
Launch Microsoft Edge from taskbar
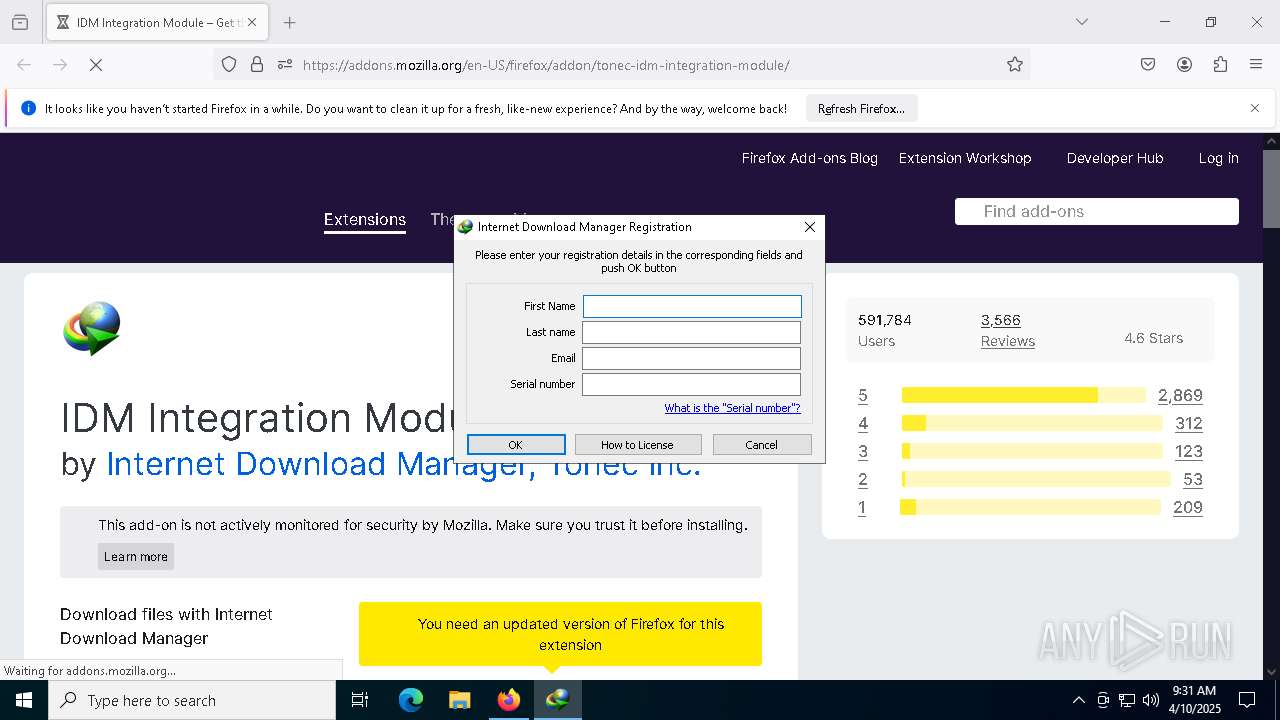point(411,700)
